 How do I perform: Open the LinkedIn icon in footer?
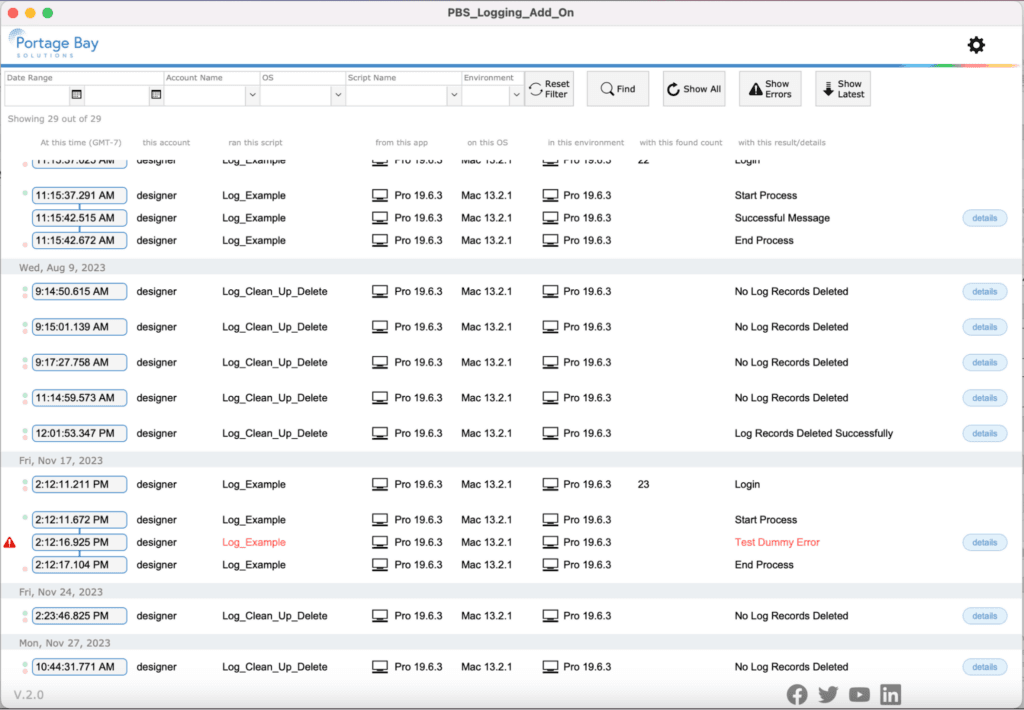[890, 694]
